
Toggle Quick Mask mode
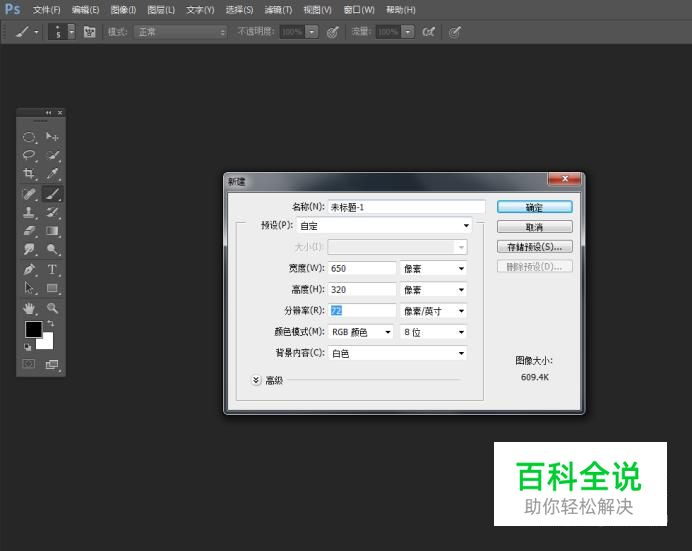point(29,364)
